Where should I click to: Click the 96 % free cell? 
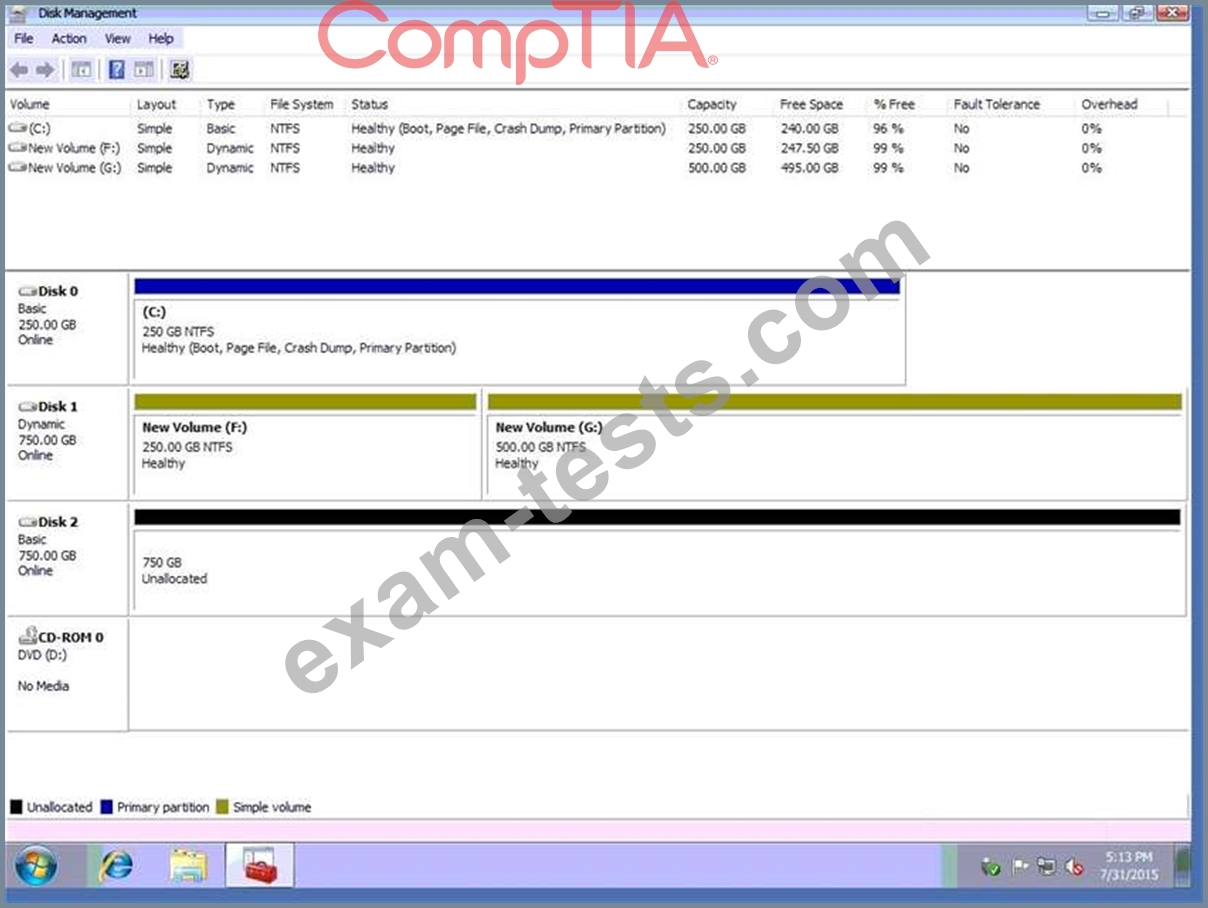[888, 129]
